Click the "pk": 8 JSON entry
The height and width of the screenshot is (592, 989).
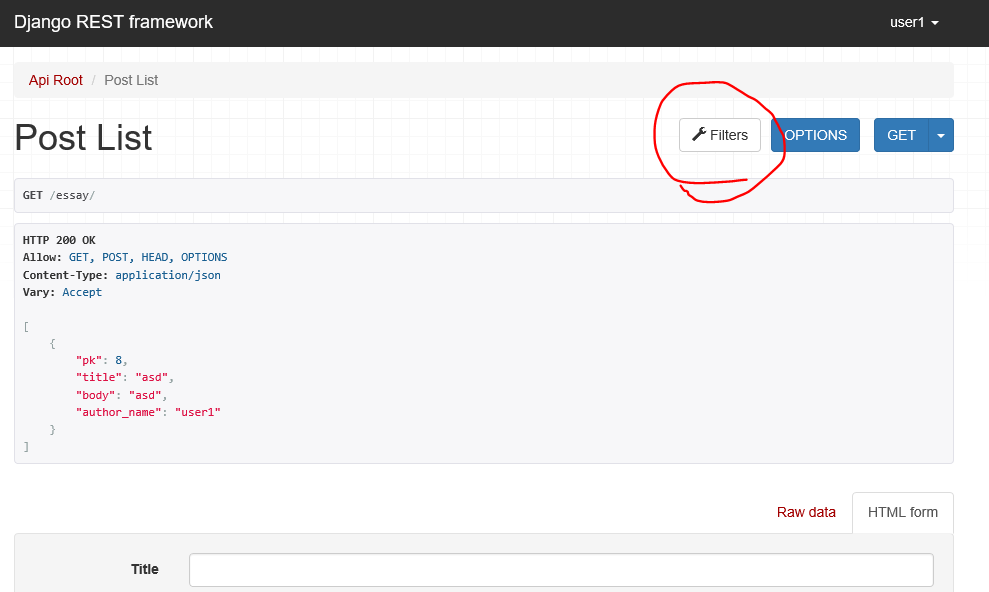click(x=102, y=360)
